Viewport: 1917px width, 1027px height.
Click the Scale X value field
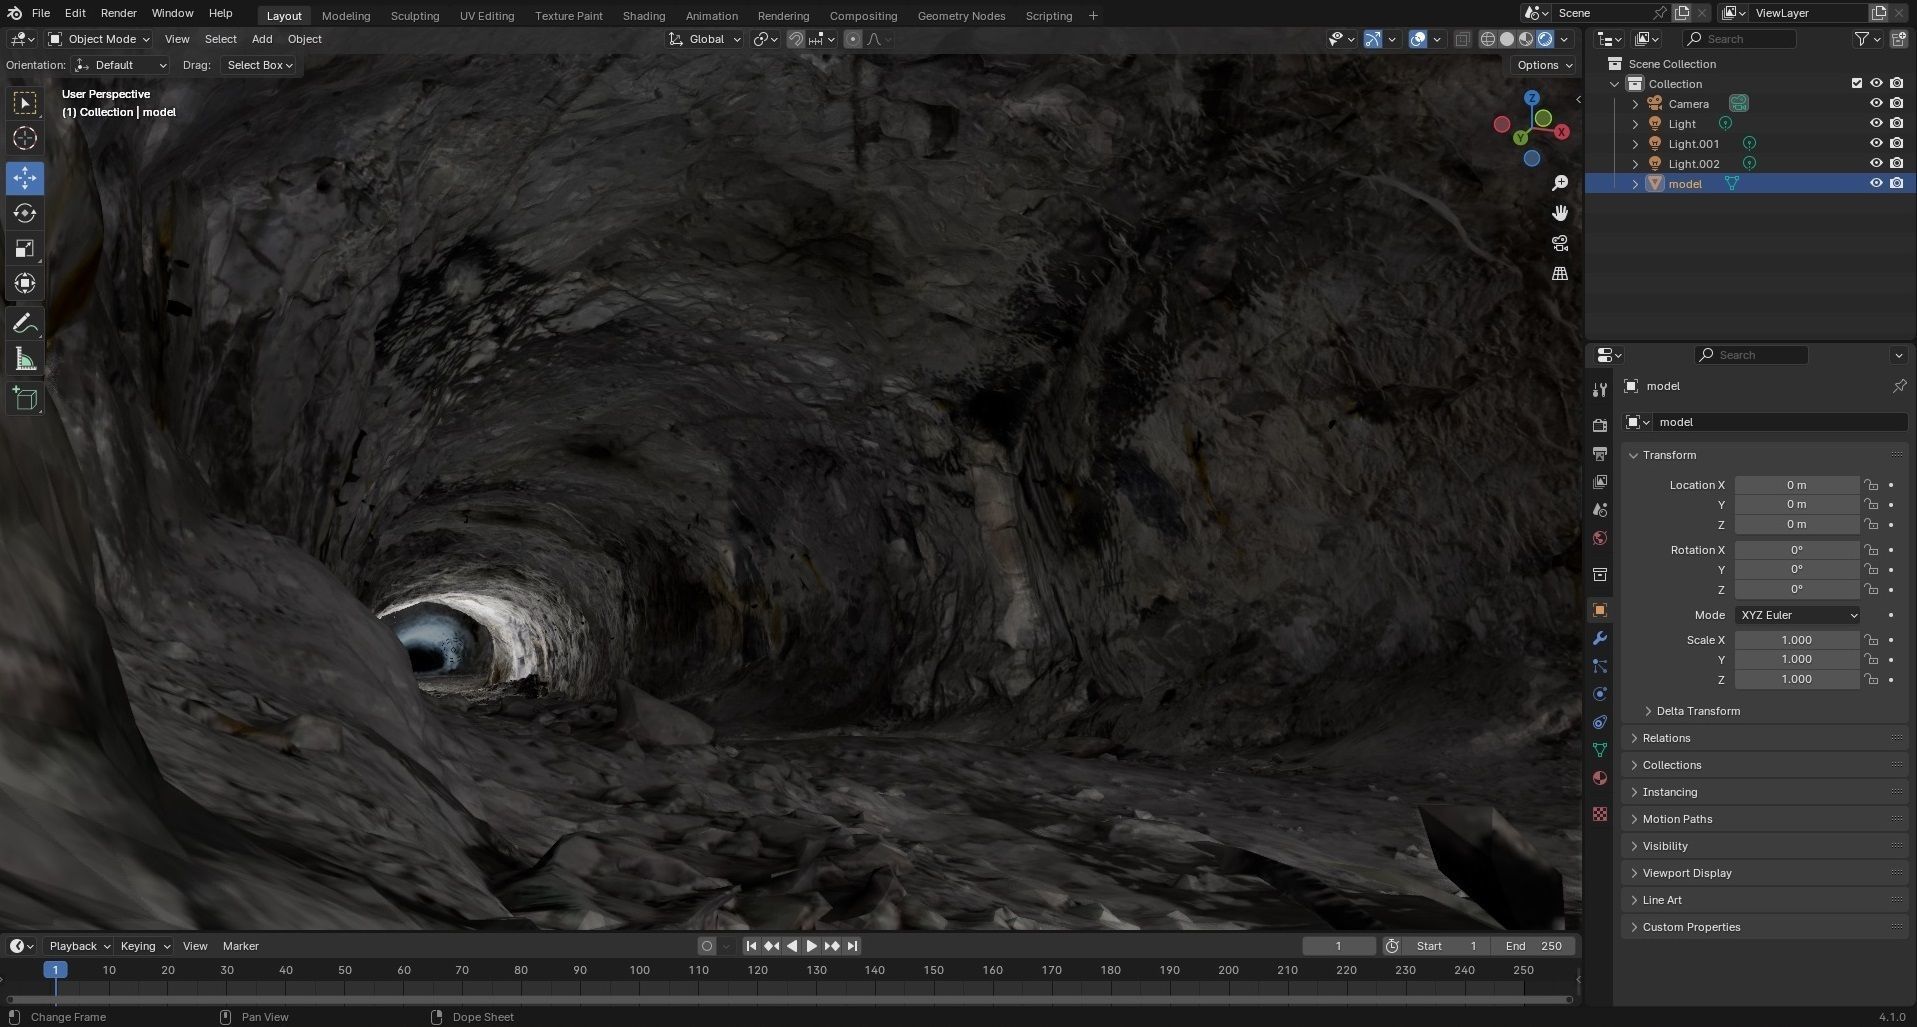1796,640
